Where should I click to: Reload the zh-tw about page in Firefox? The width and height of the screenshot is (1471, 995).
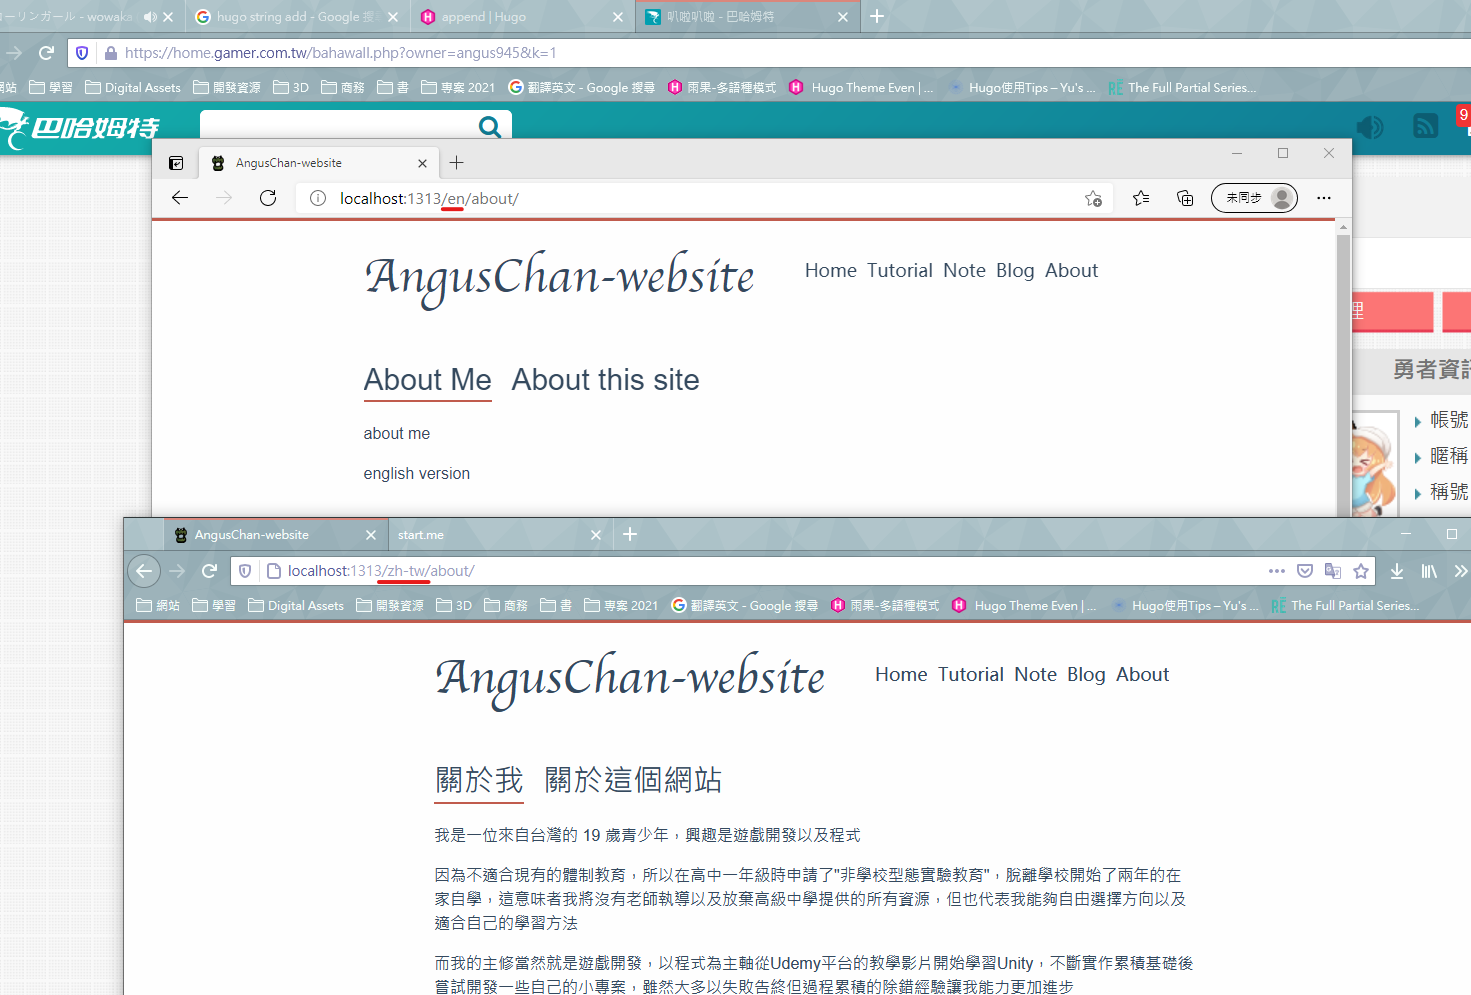click(209, 571)
